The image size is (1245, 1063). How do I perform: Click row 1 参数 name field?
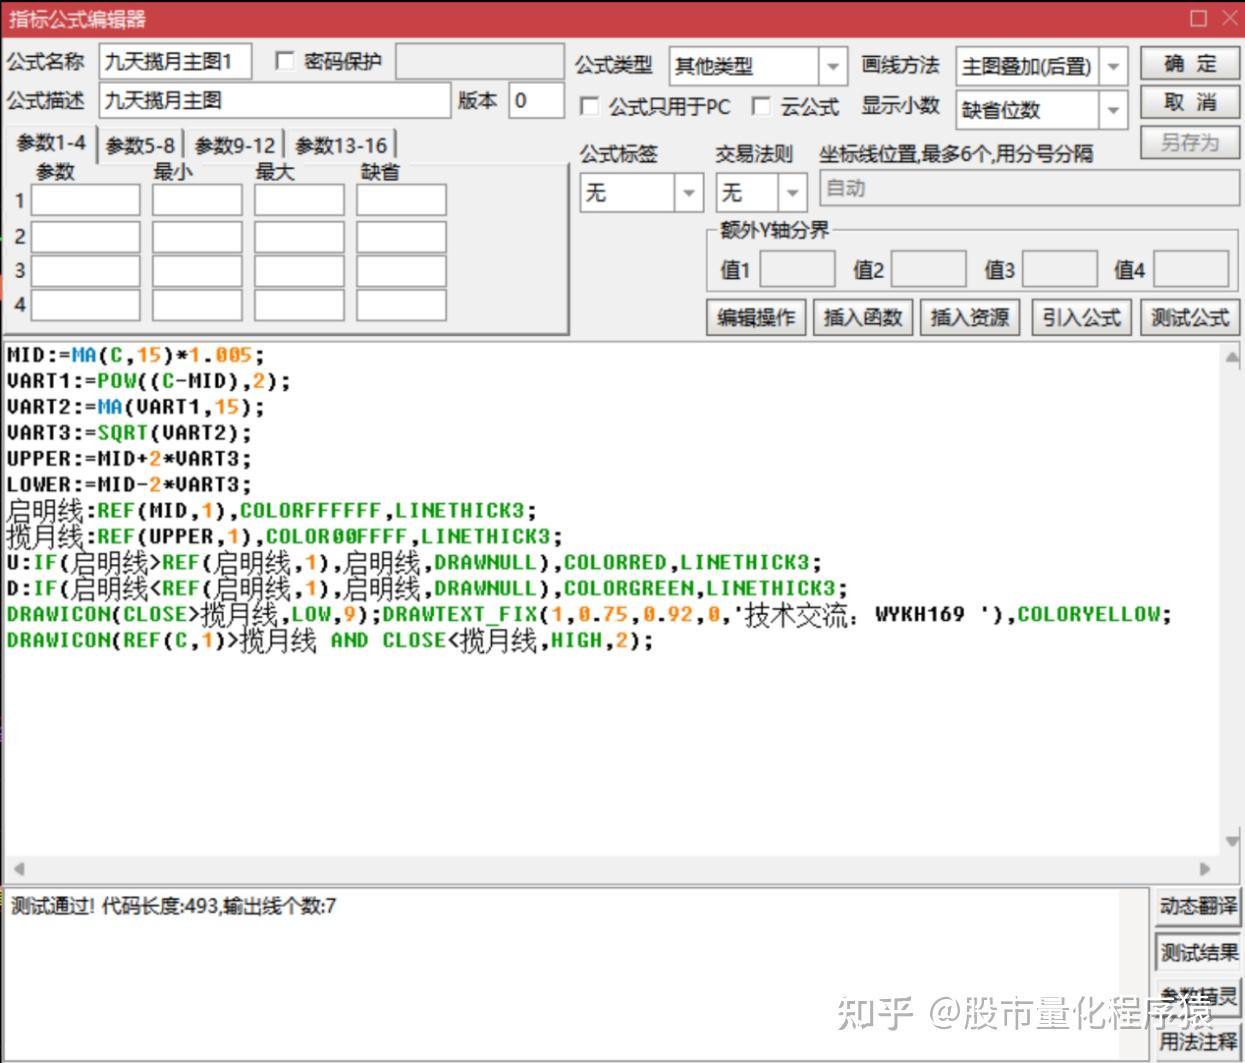click(x=86, y=200)
